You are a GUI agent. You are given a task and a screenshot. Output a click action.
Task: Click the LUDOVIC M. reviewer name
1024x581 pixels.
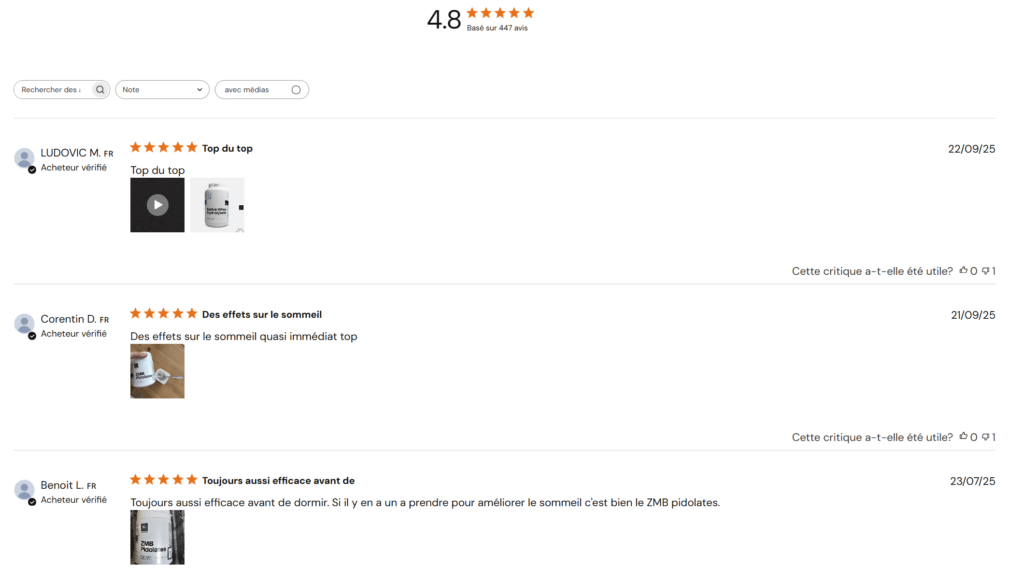70,153
